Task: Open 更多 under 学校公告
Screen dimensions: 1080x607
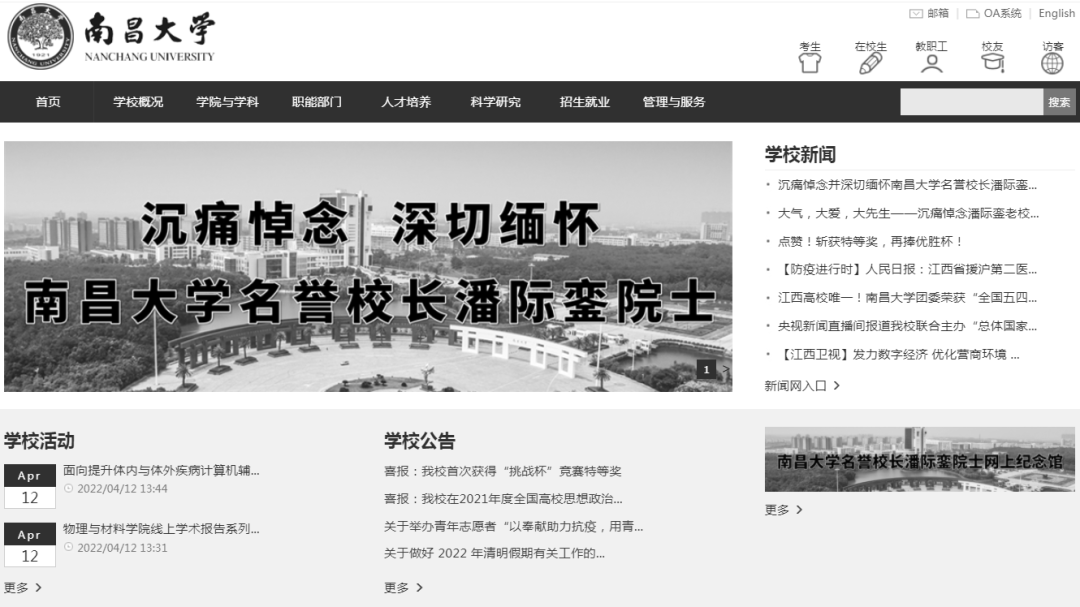Action: [x=403, y=588]
